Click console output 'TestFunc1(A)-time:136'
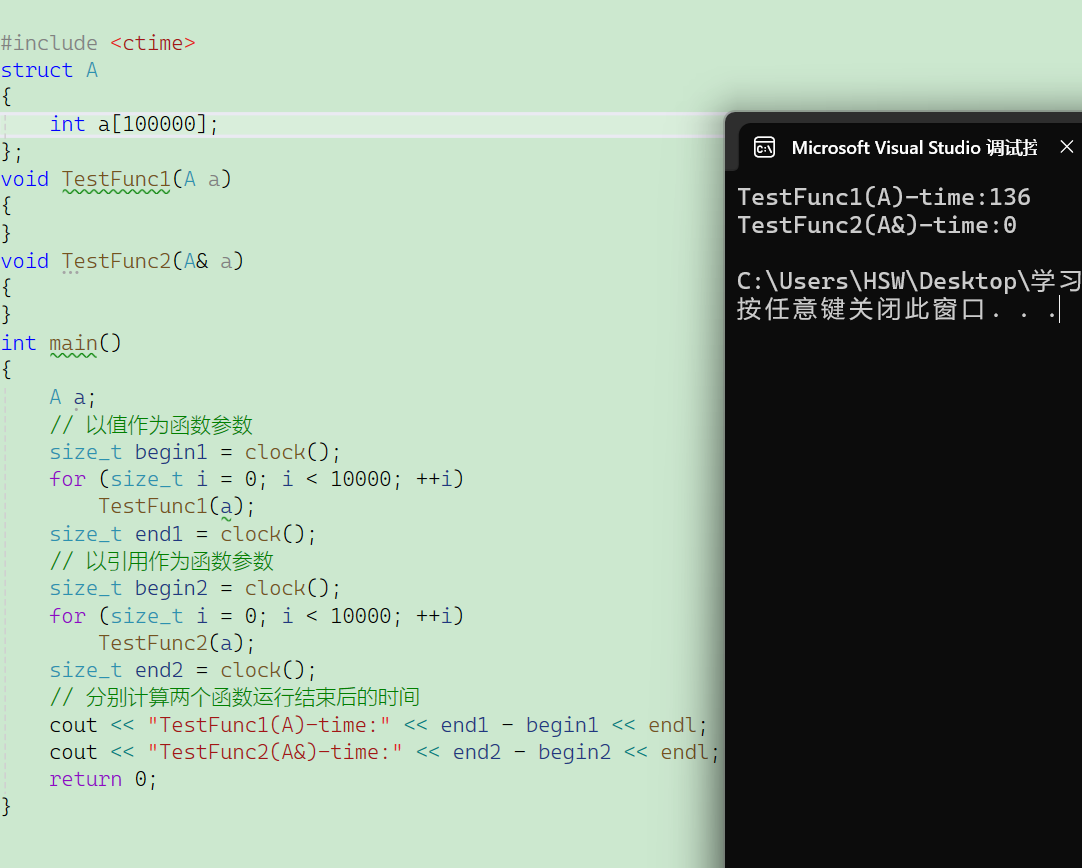 click(x=884, y=197)
